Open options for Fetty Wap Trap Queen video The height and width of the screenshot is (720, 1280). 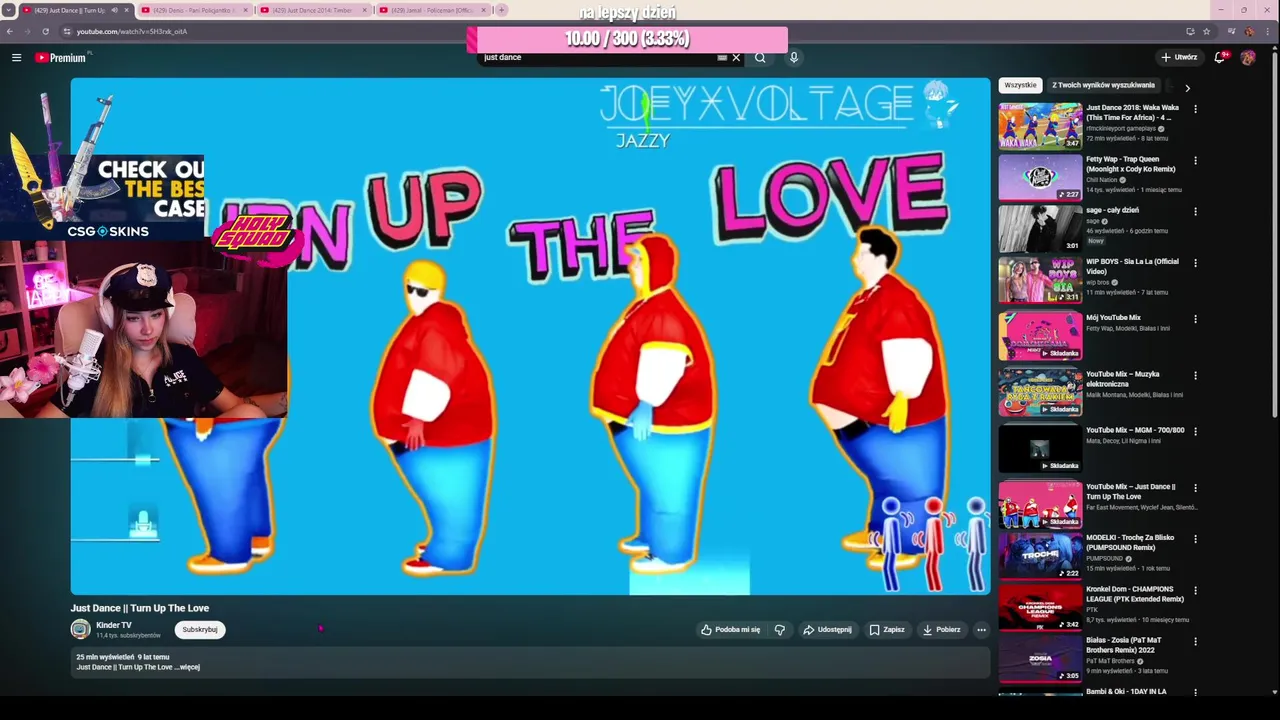point(1195,160)
